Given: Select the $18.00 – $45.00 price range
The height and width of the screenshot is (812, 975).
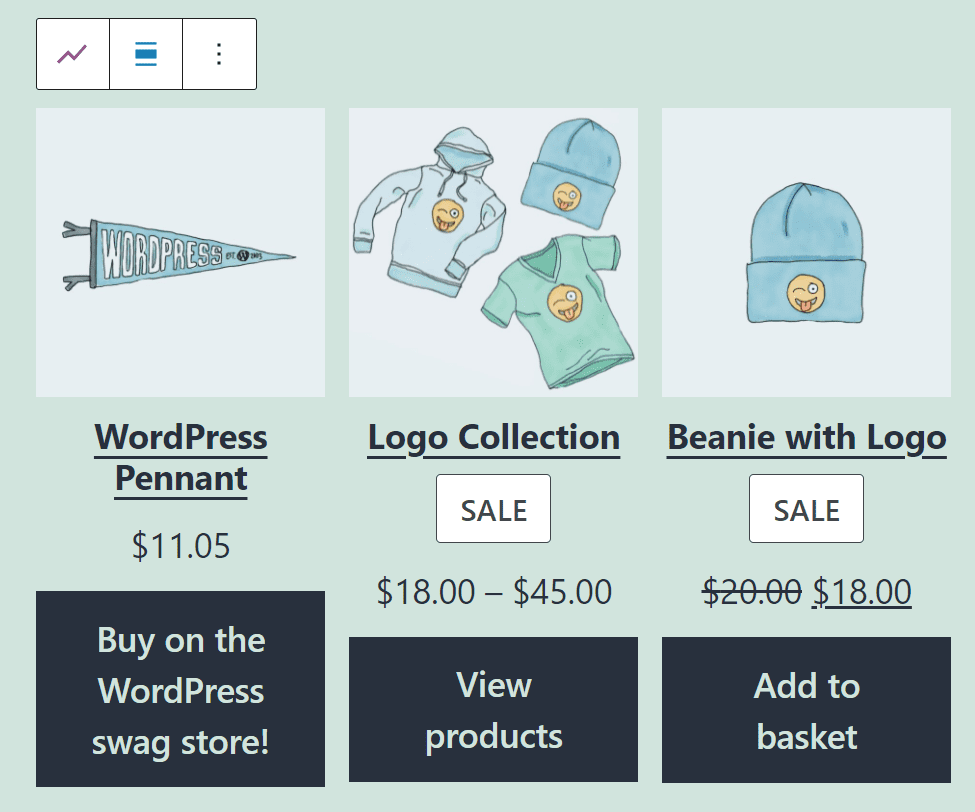Looking at the screenshot, I should [x=493, y=592].
